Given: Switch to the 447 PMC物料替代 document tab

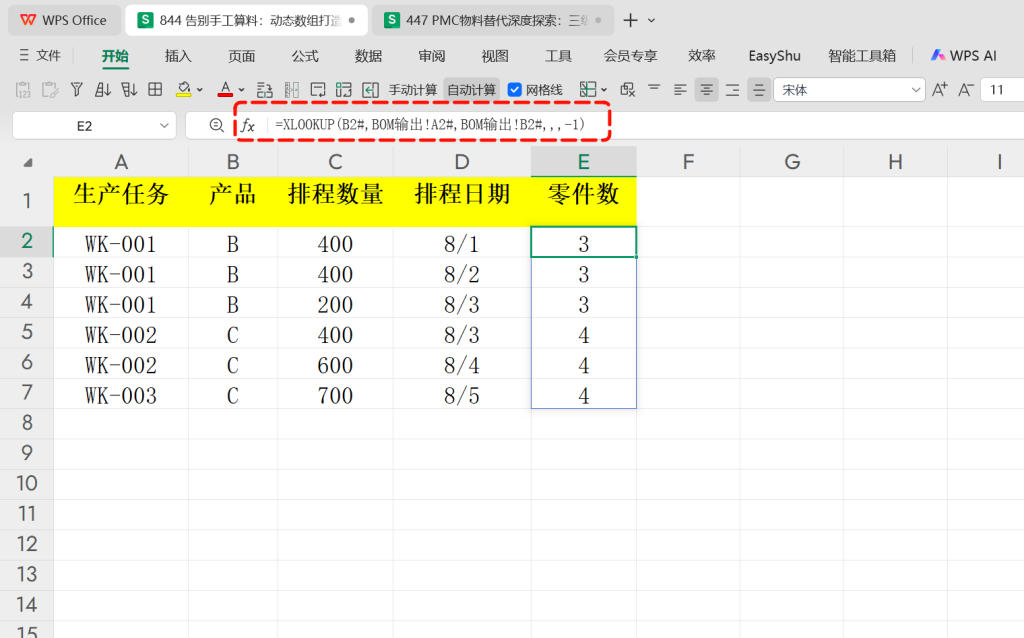Looking at the screenshot, I should pyautogui.click(x=494, y=20).
